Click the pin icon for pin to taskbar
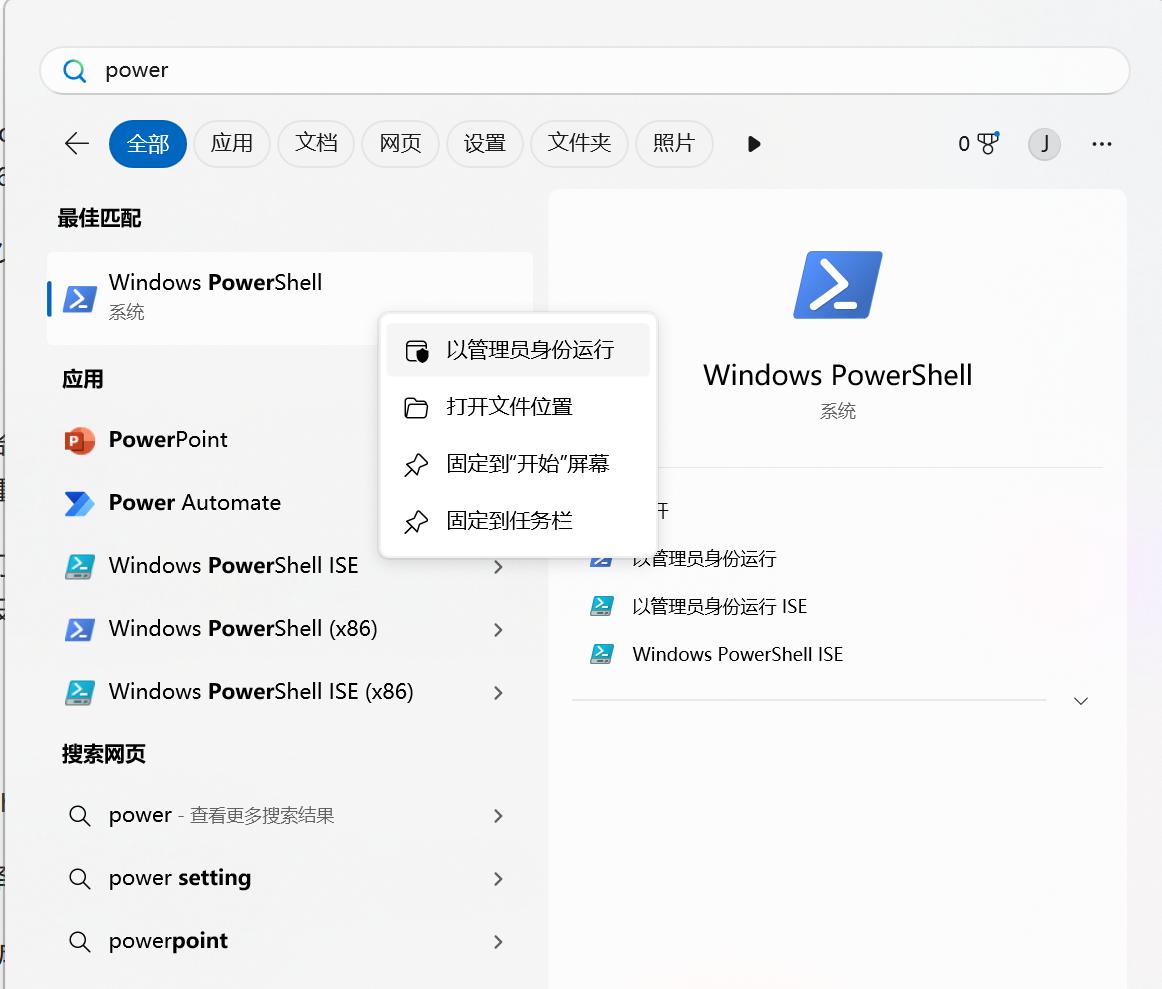1162x989 pixels. tap(416, 522)
